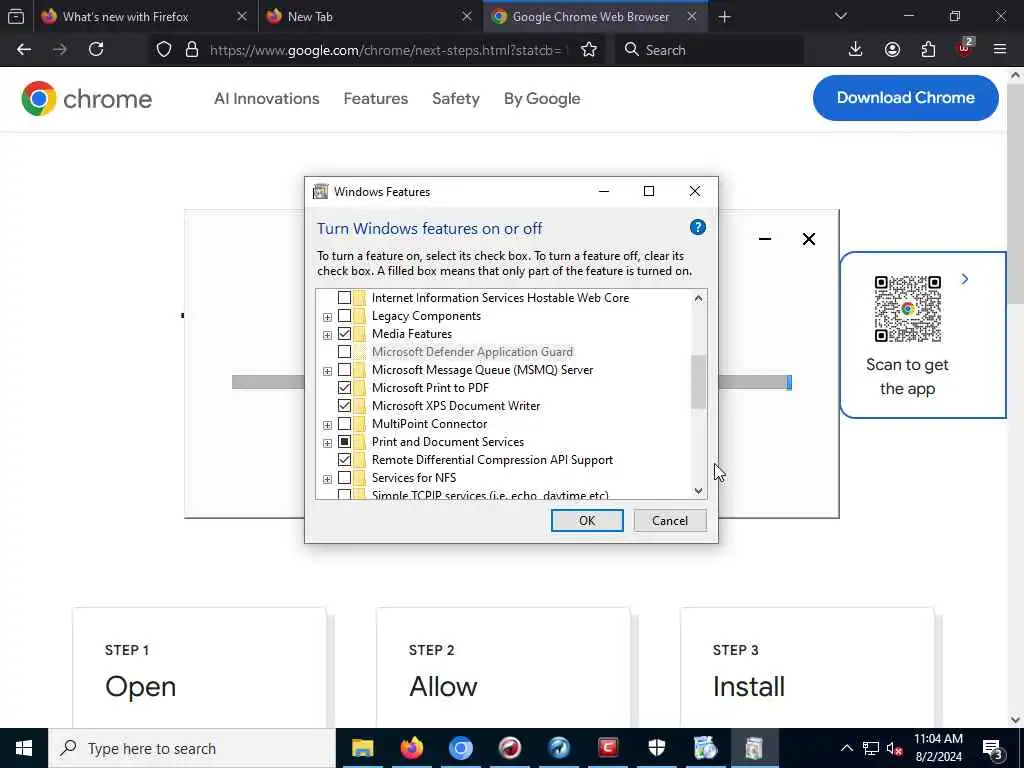
Task: Open File Explorer from the taskbar
Action: (x=362, y=748)
